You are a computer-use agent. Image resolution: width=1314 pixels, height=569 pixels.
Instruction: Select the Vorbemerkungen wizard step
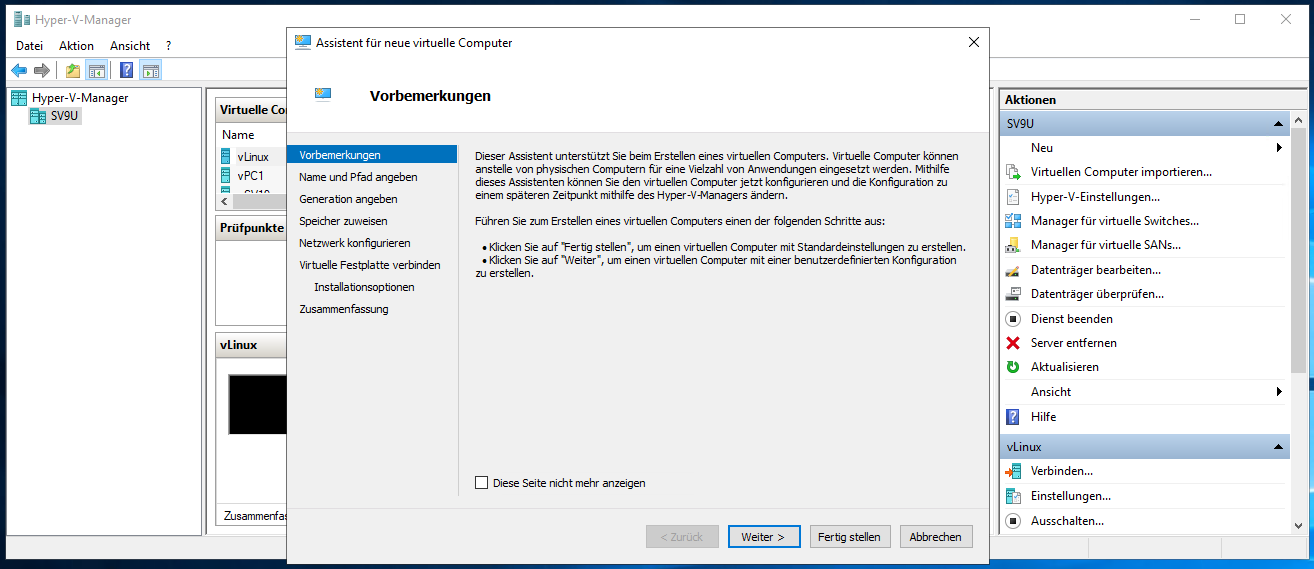coord(372,155)
